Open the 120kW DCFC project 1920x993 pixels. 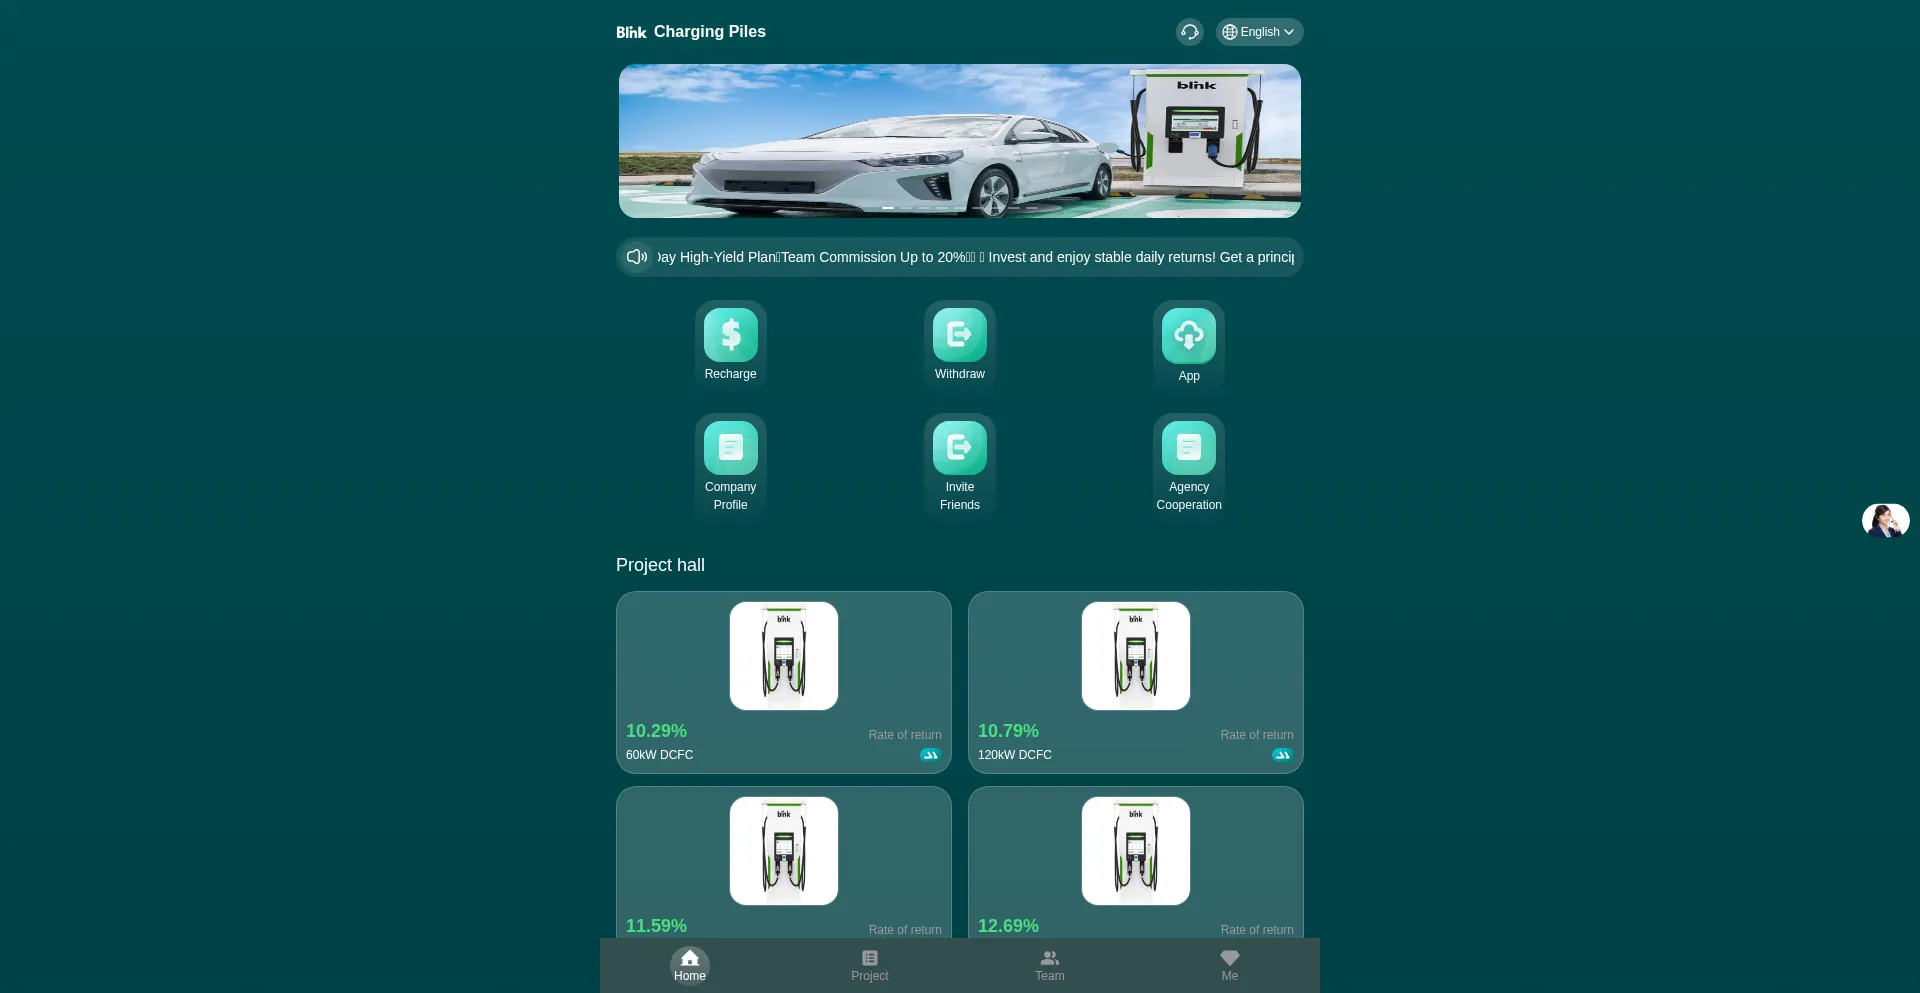pyautogui.click(x=1135, y=683)
